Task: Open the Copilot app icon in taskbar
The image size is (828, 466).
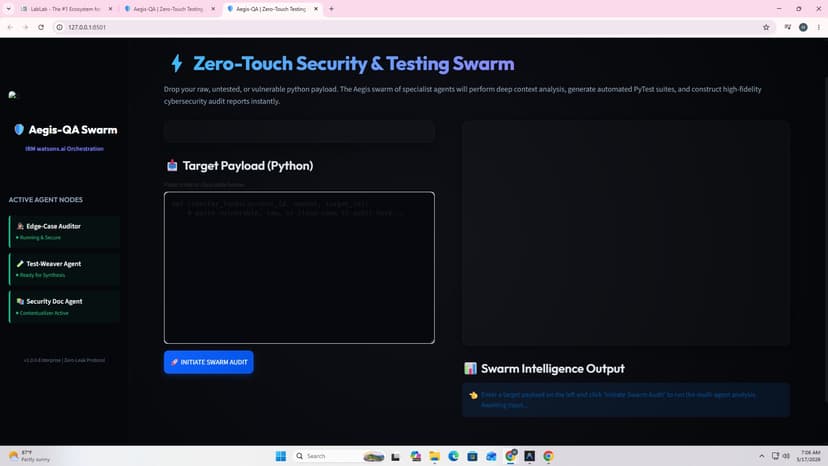Action: [x=416, y=456]
